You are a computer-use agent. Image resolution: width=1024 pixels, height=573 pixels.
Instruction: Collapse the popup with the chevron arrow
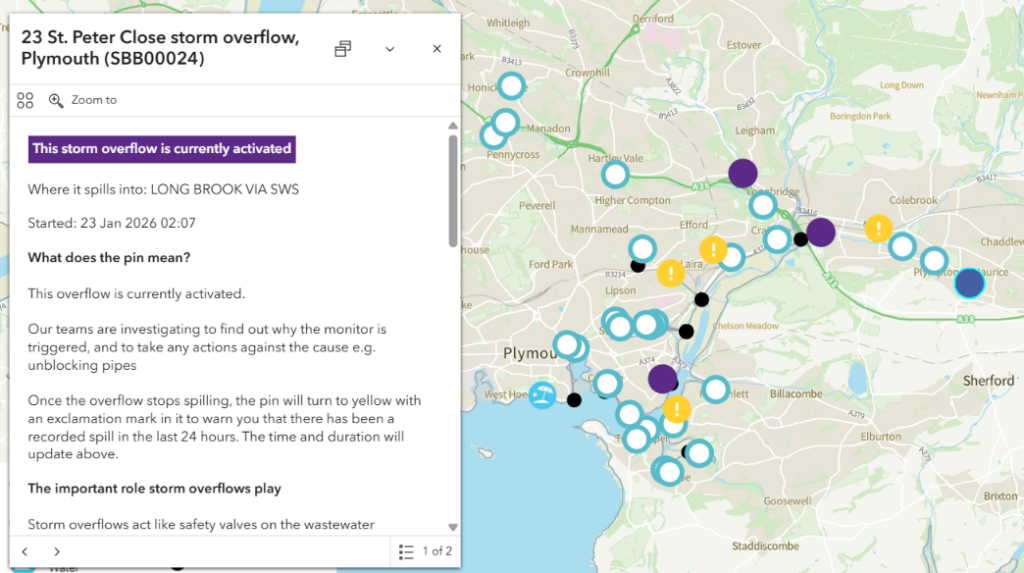click(x=390, y=49)
